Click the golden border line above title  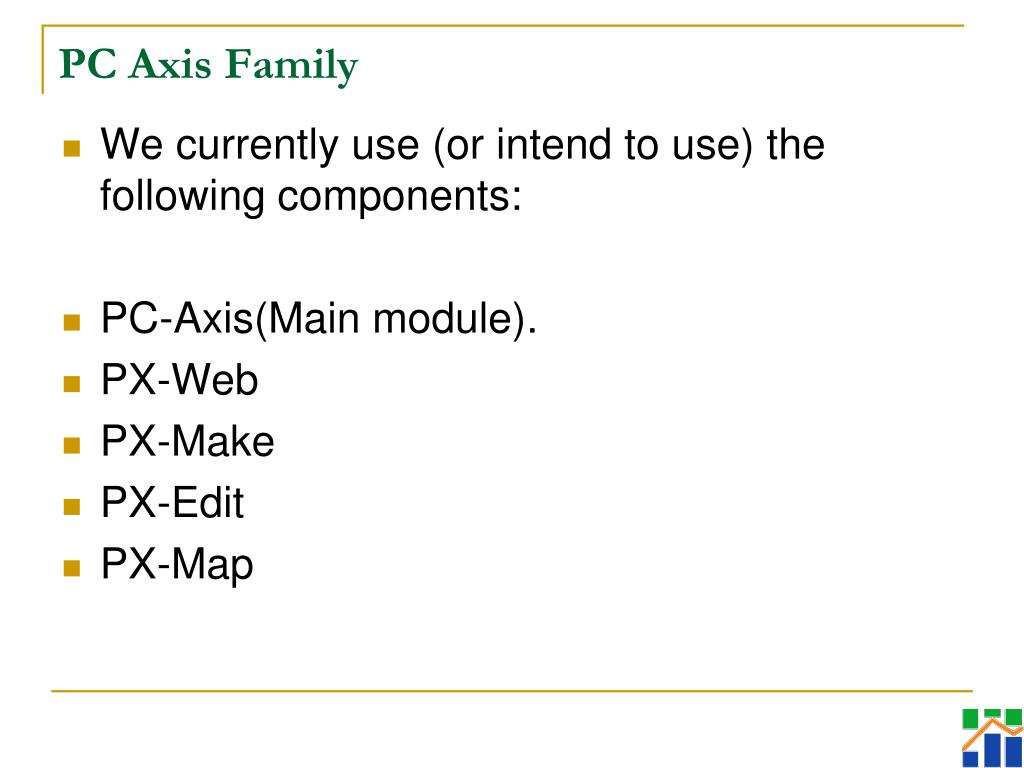click(503, 26)
